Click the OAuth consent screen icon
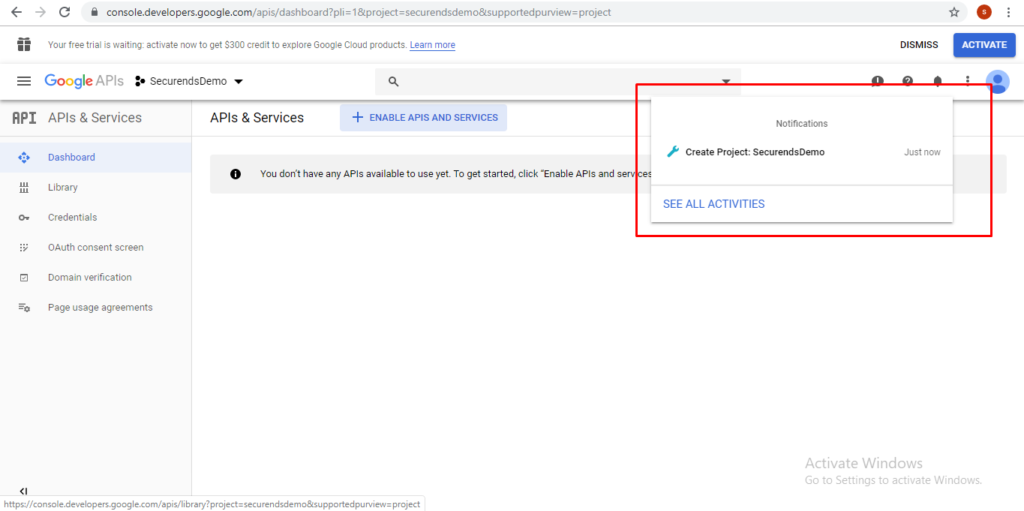Image resolution: width=1024 pixels, height=511 pixels. point(24,248)
